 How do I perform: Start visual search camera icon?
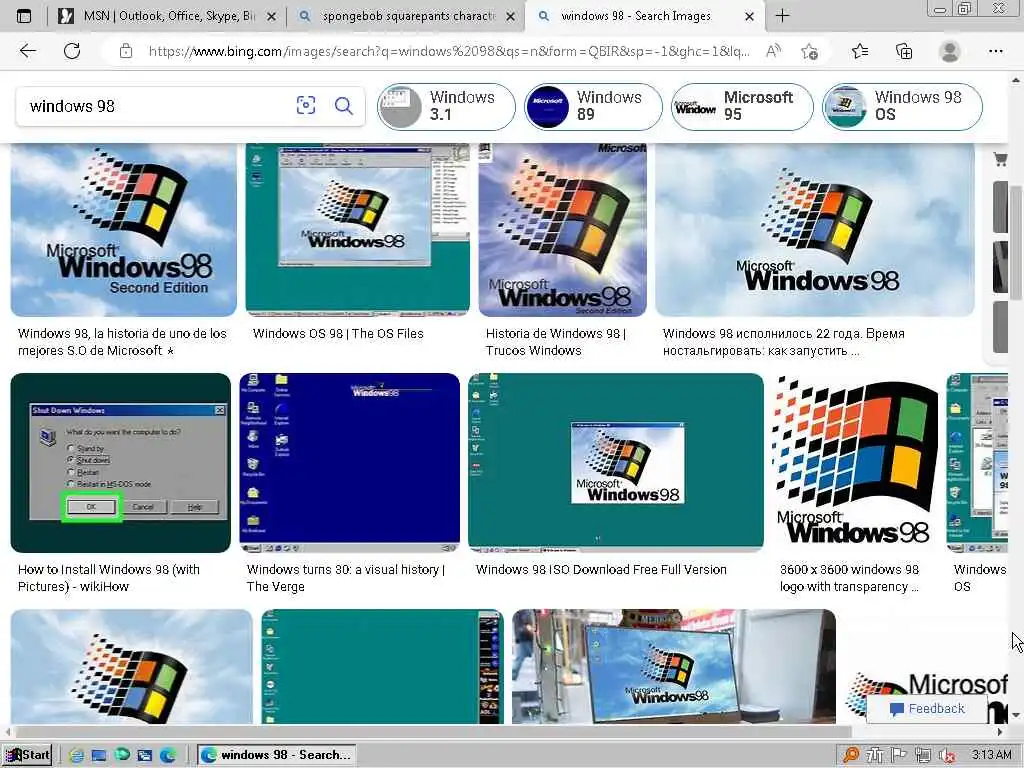coord(306,105)
